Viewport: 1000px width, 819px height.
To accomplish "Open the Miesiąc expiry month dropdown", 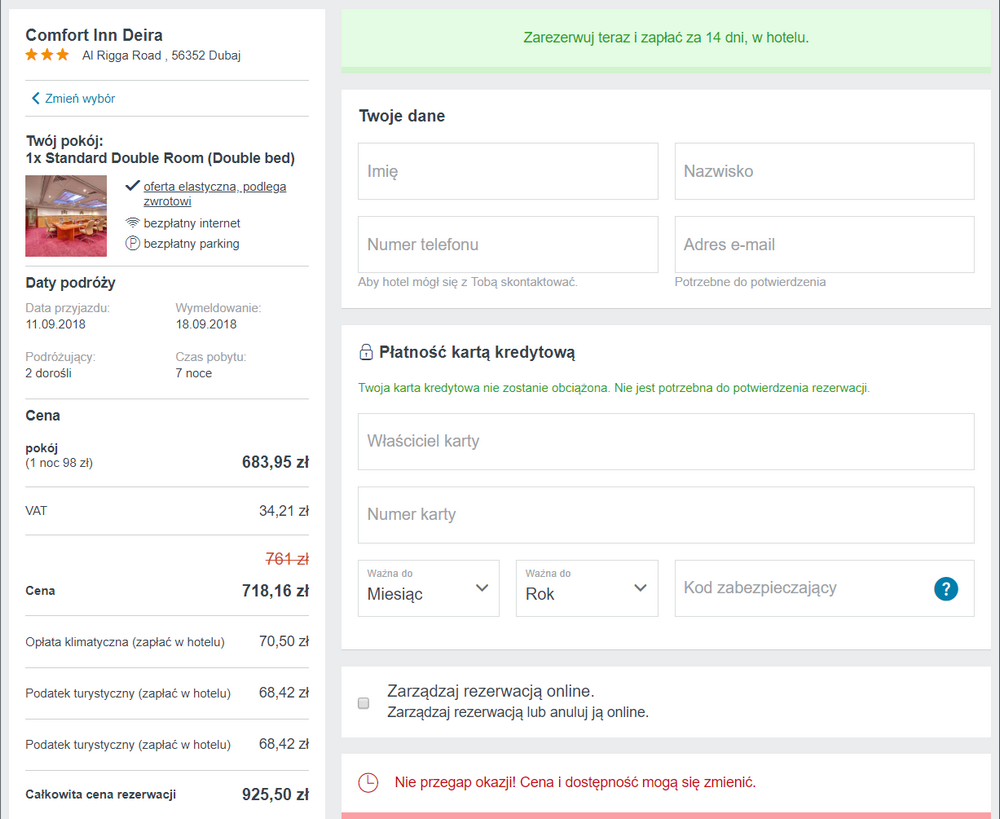I will (x=429, y=588).
